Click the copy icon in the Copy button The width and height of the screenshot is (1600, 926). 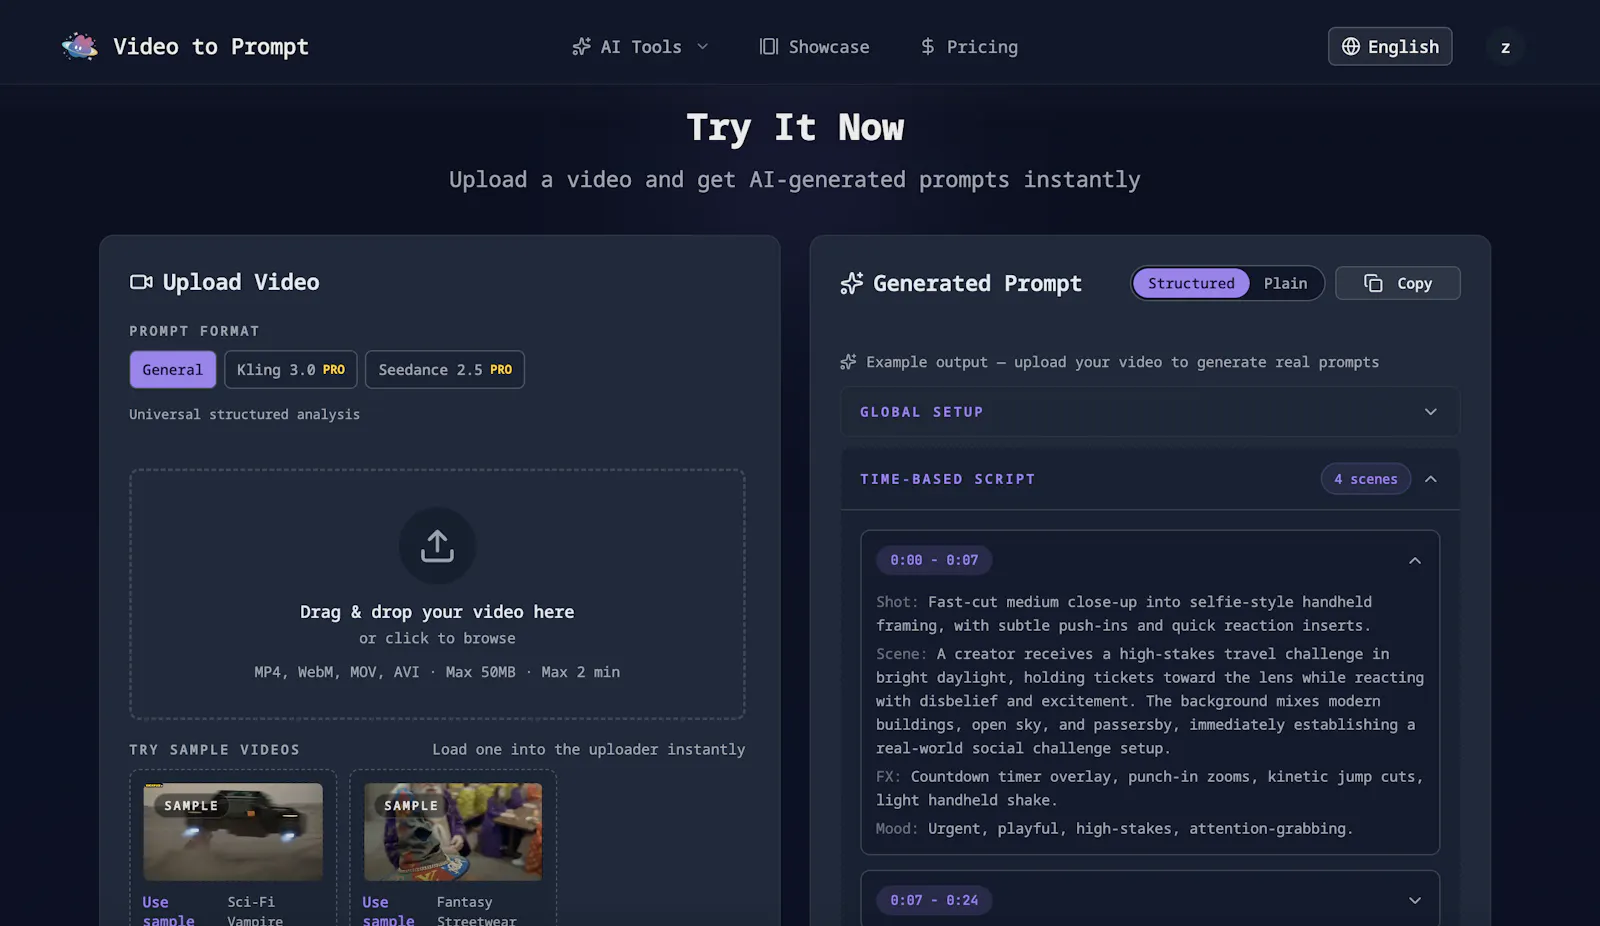coord(1373,283)
